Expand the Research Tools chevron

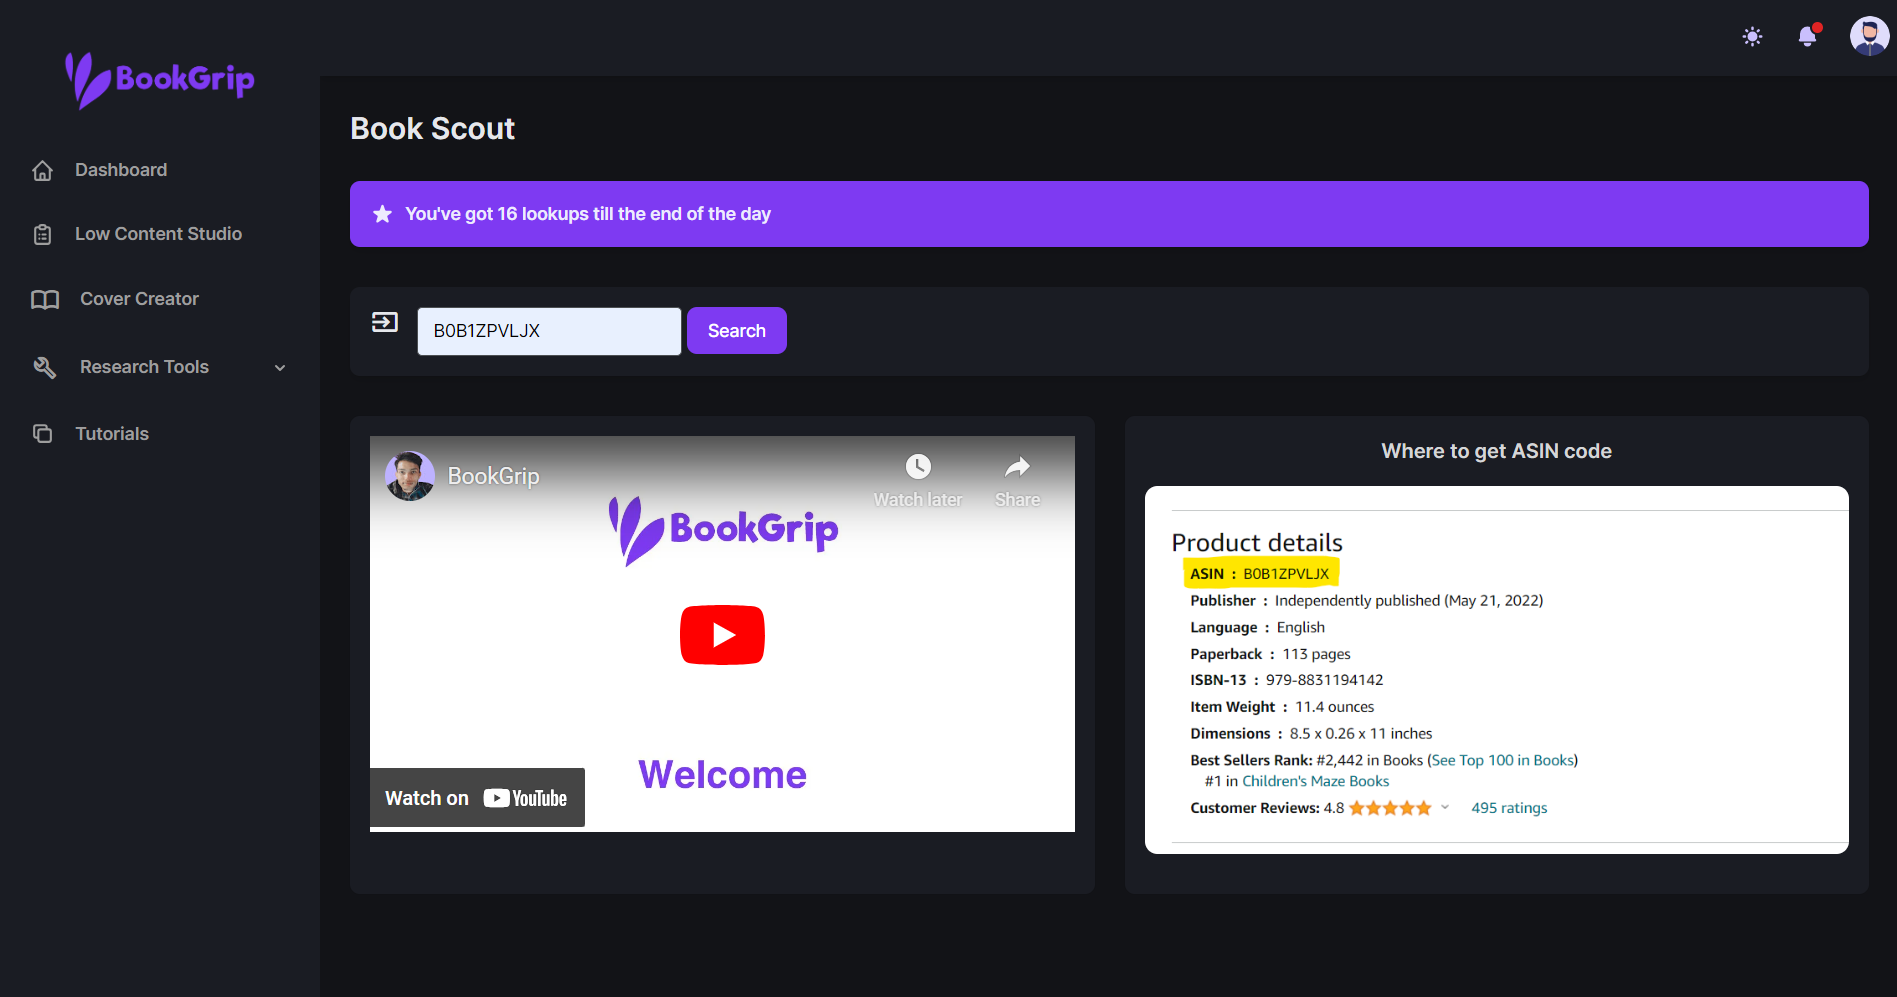coord(280,368)
